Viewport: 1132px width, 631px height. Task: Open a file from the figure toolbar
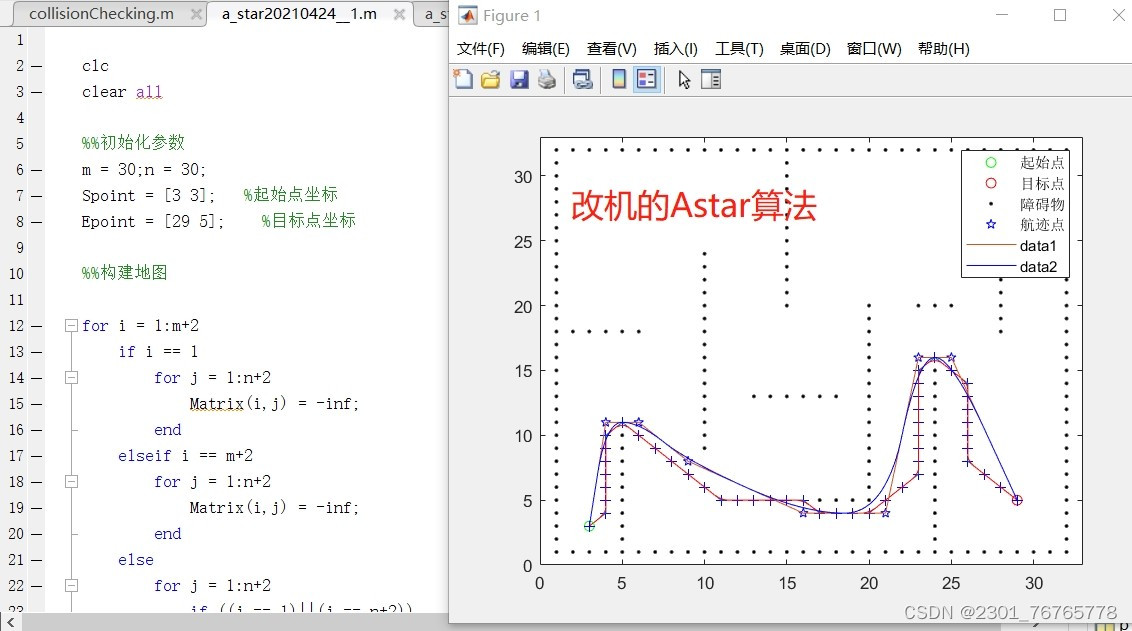[x=489, y=79]
